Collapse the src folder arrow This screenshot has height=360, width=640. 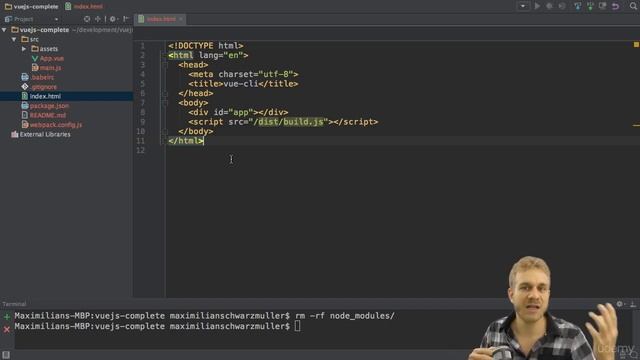click(14, 39)
